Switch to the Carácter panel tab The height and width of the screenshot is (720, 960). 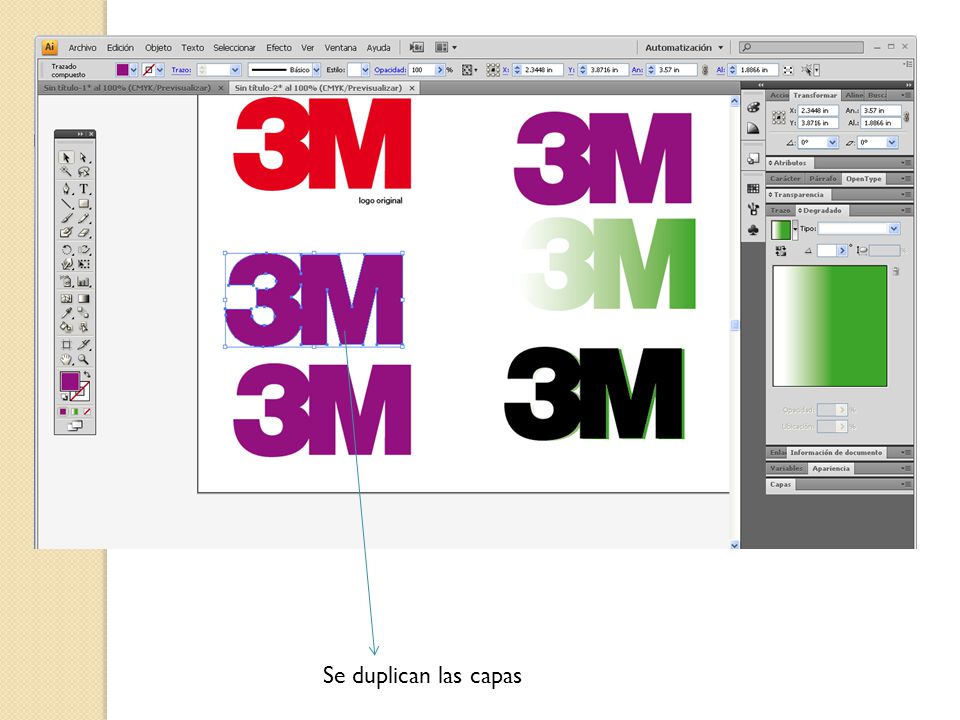coord(785,179)
